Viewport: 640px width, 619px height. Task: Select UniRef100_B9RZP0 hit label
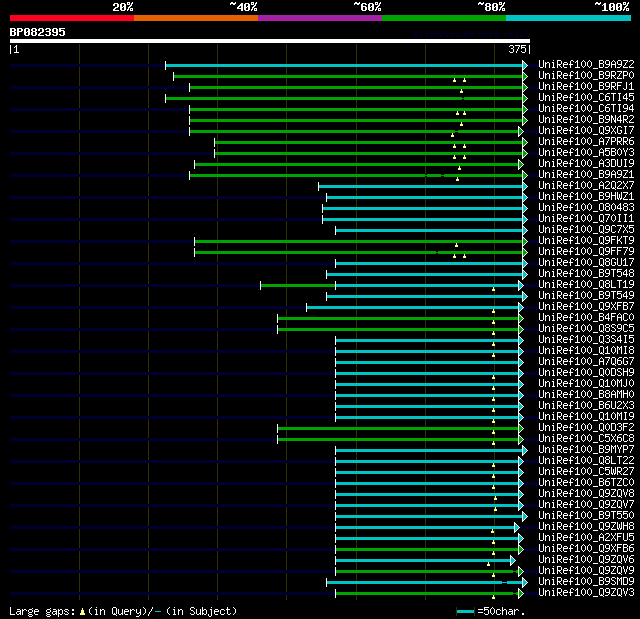[586, 75]
